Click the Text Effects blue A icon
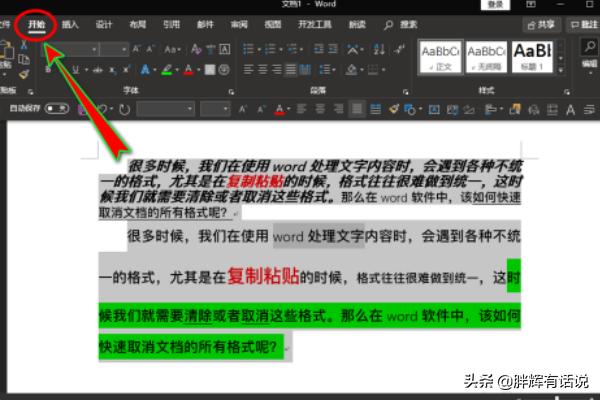 (x=145, y=70)
